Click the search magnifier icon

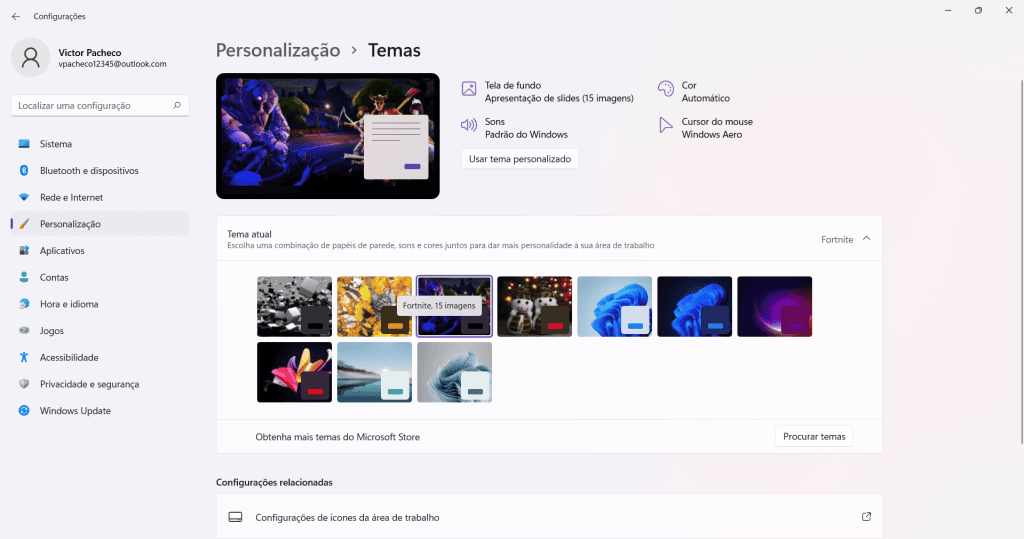pyautogui.click(x=176, y=105)
